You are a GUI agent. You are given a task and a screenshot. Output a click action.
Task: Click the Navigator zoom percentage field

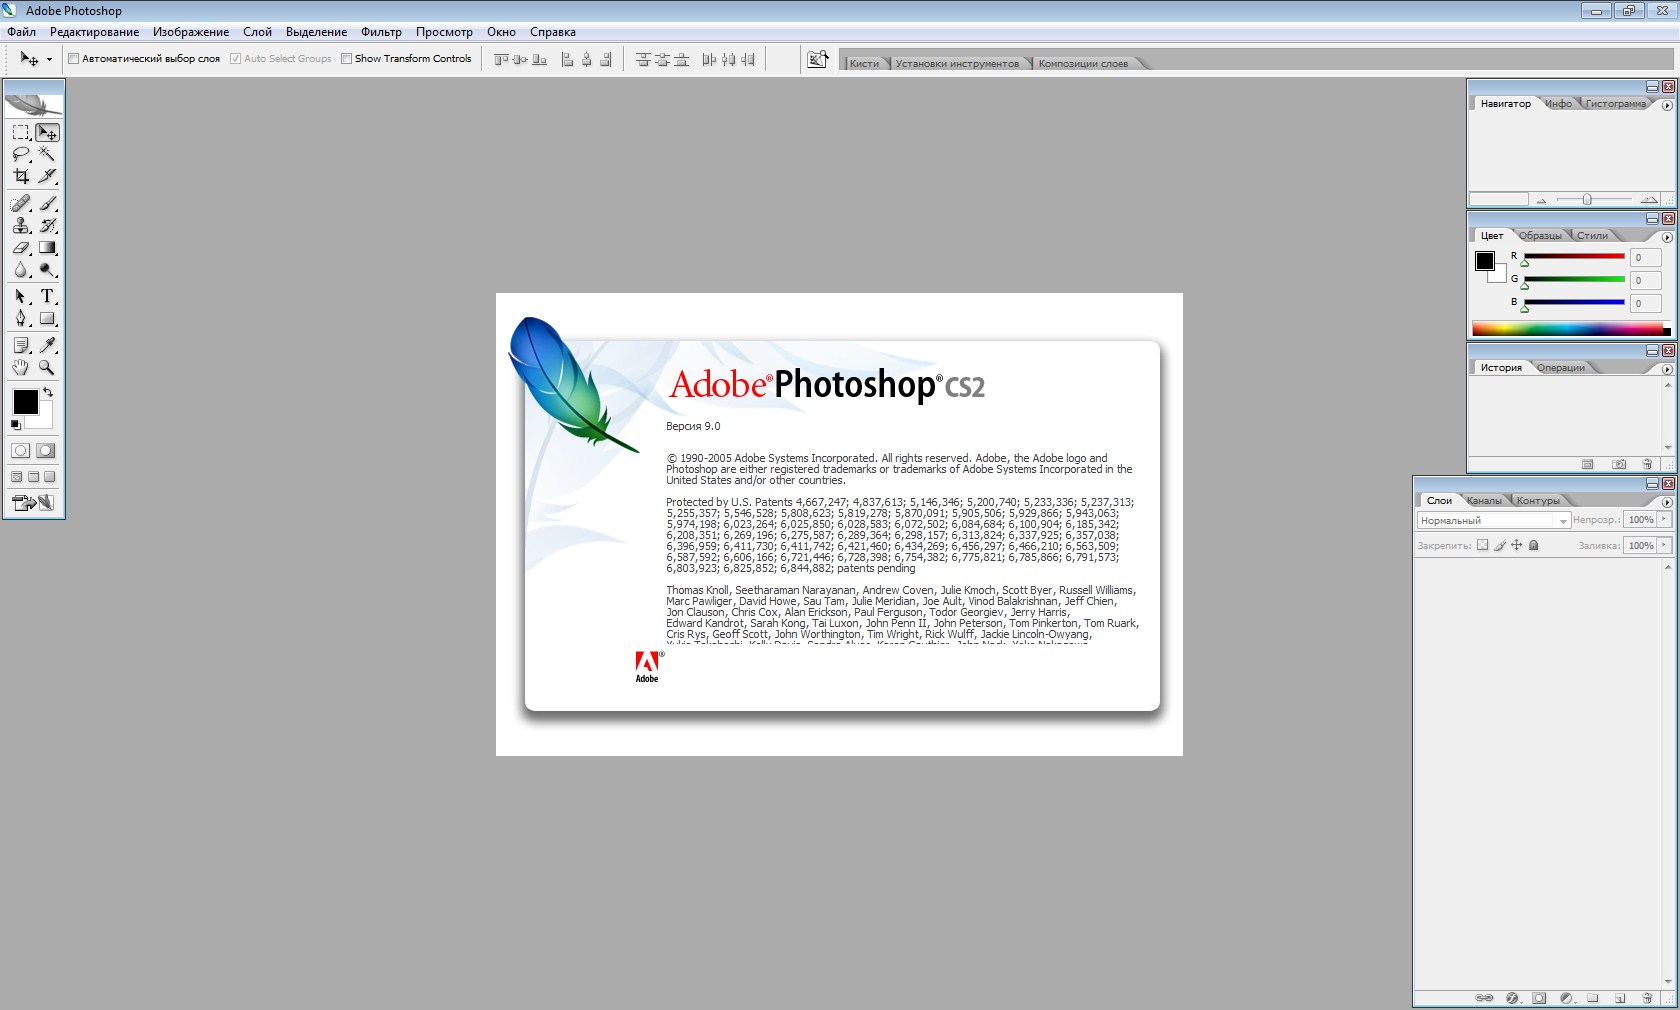[1498, 199]
